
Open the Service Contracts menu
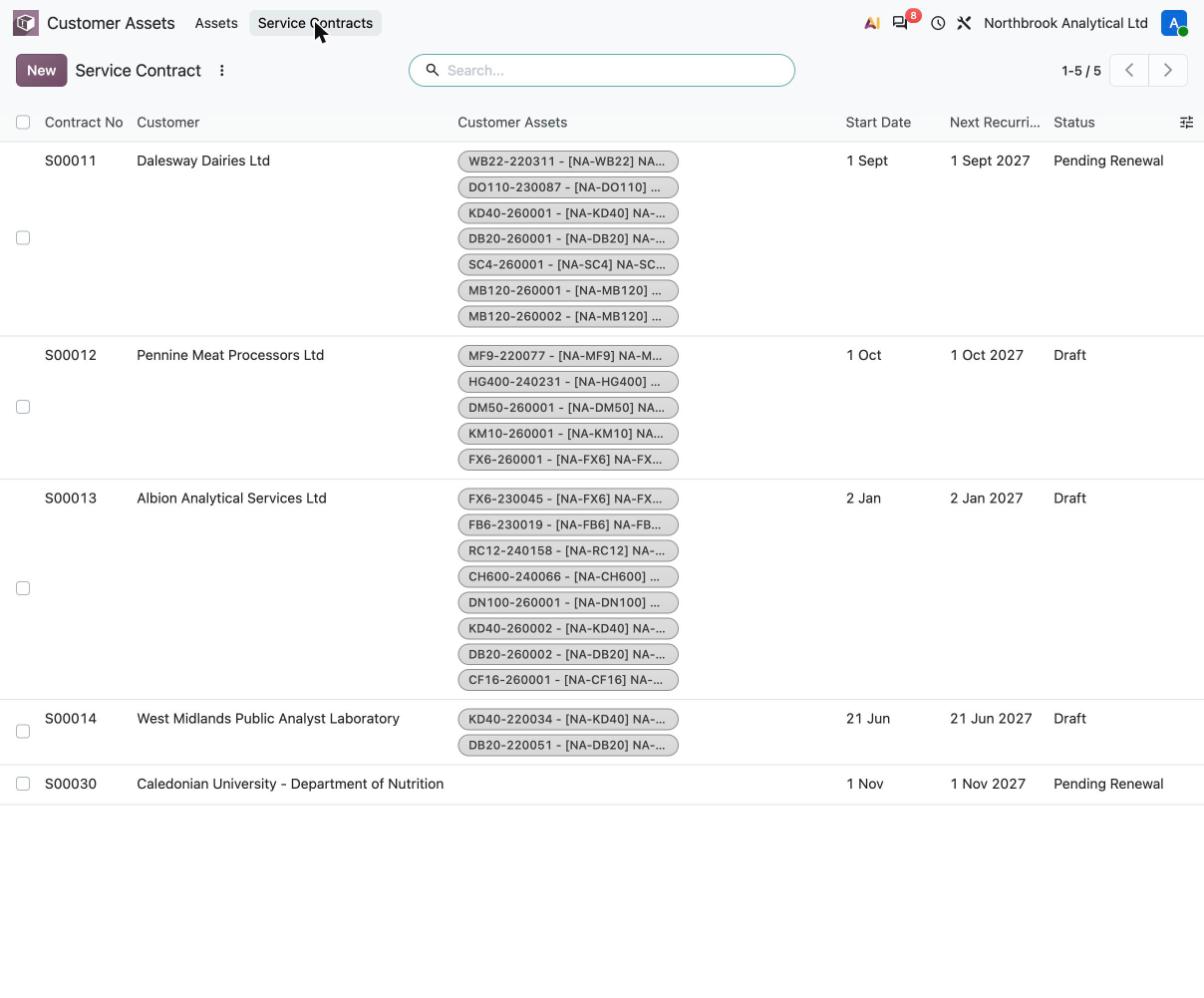point(315,23)
